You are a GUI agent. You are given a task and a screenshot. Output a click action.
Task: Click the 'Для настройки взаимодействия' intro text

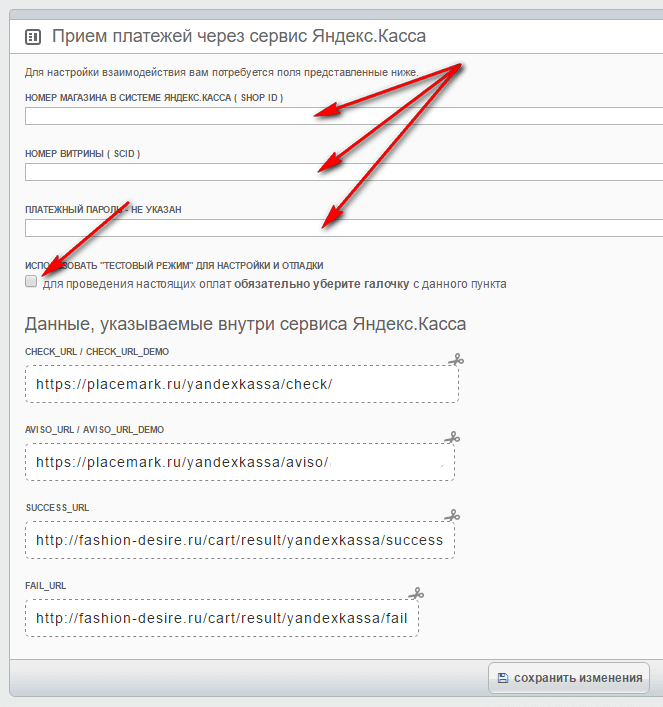point(221,73)
